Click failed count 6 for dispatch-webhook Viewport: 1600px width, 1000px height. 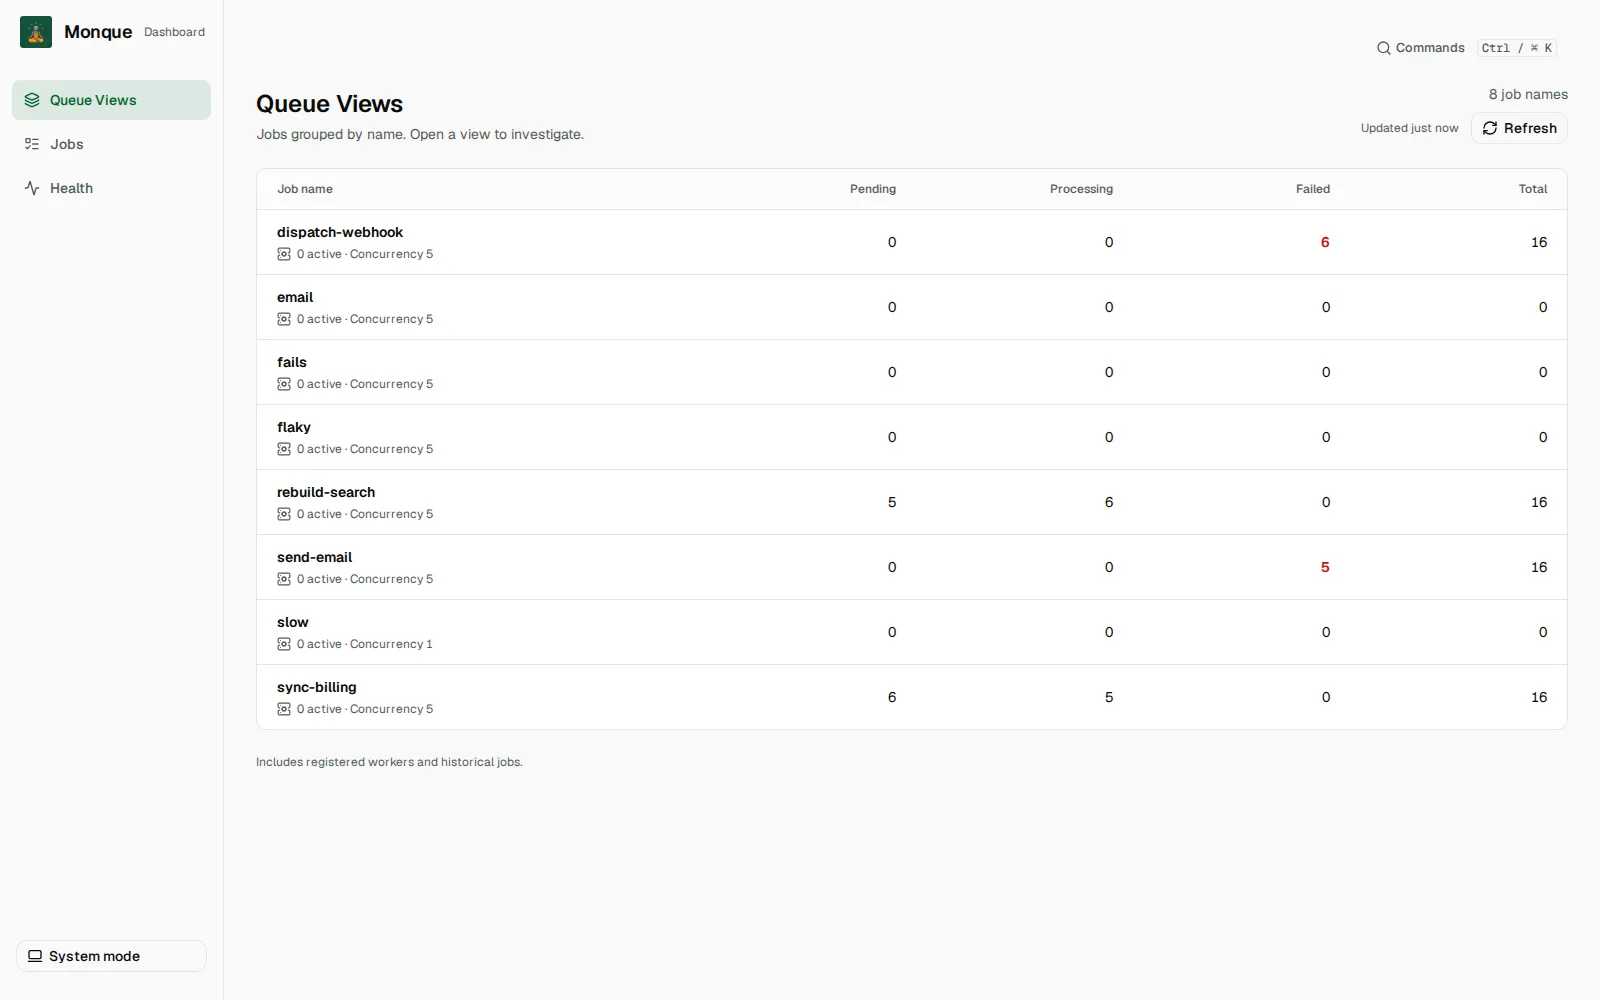pyautogui.click(x=1325, y=242)
